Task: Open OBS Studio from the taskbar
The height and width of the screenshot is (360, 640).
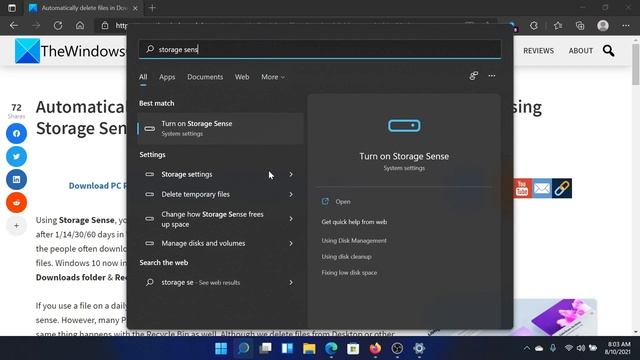Action: (x=397, y=348)
